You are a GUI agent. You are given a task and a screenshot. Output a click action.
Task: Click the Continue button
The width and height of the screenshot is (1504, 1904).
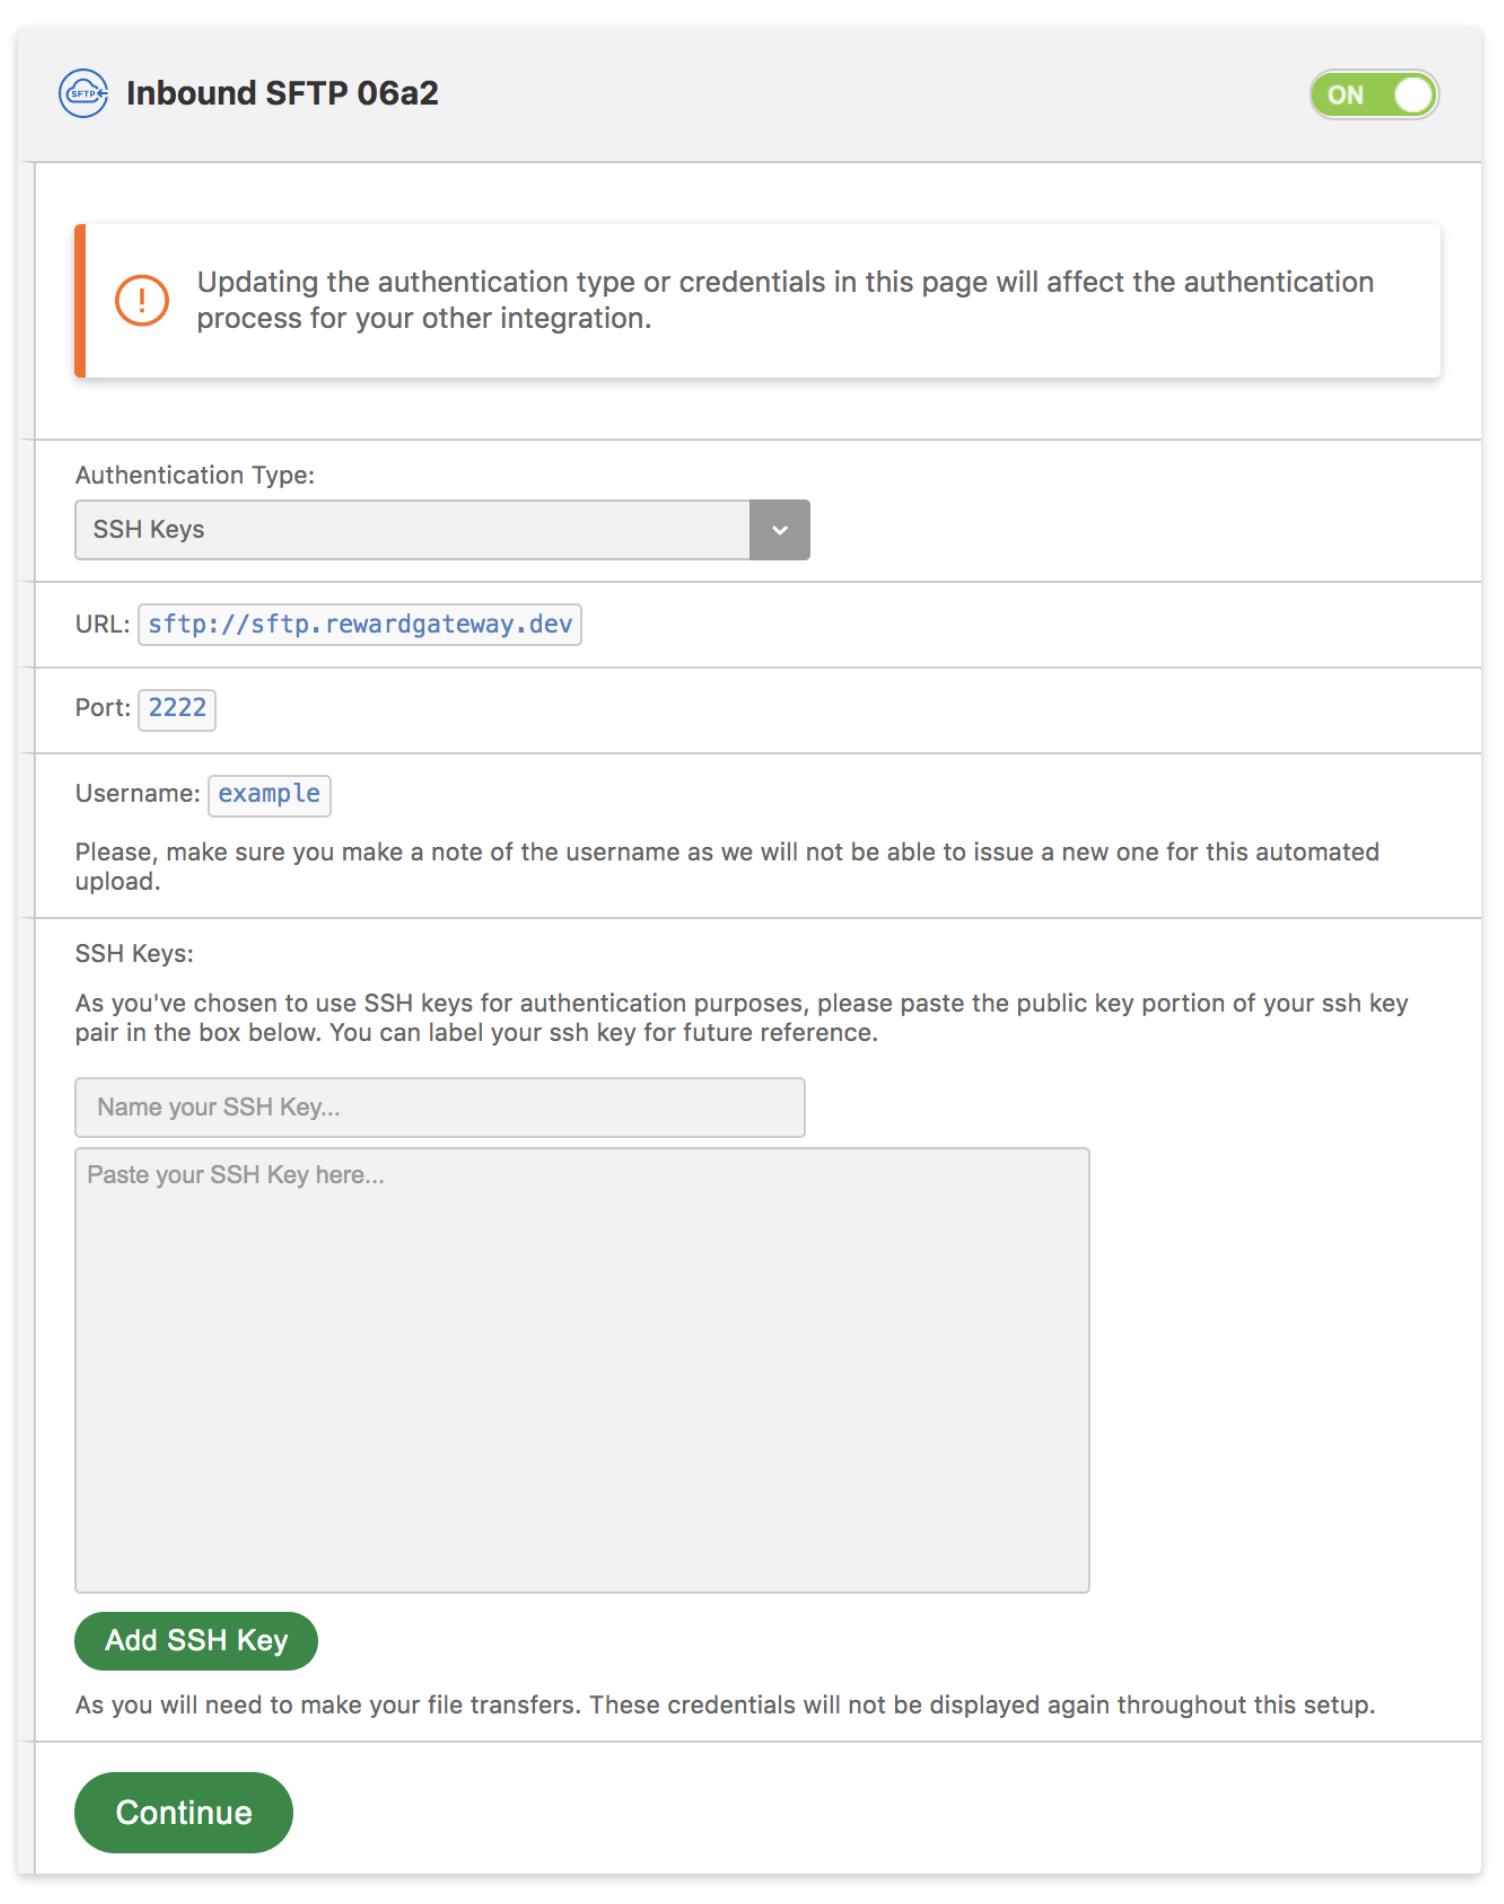[184, 1812]
